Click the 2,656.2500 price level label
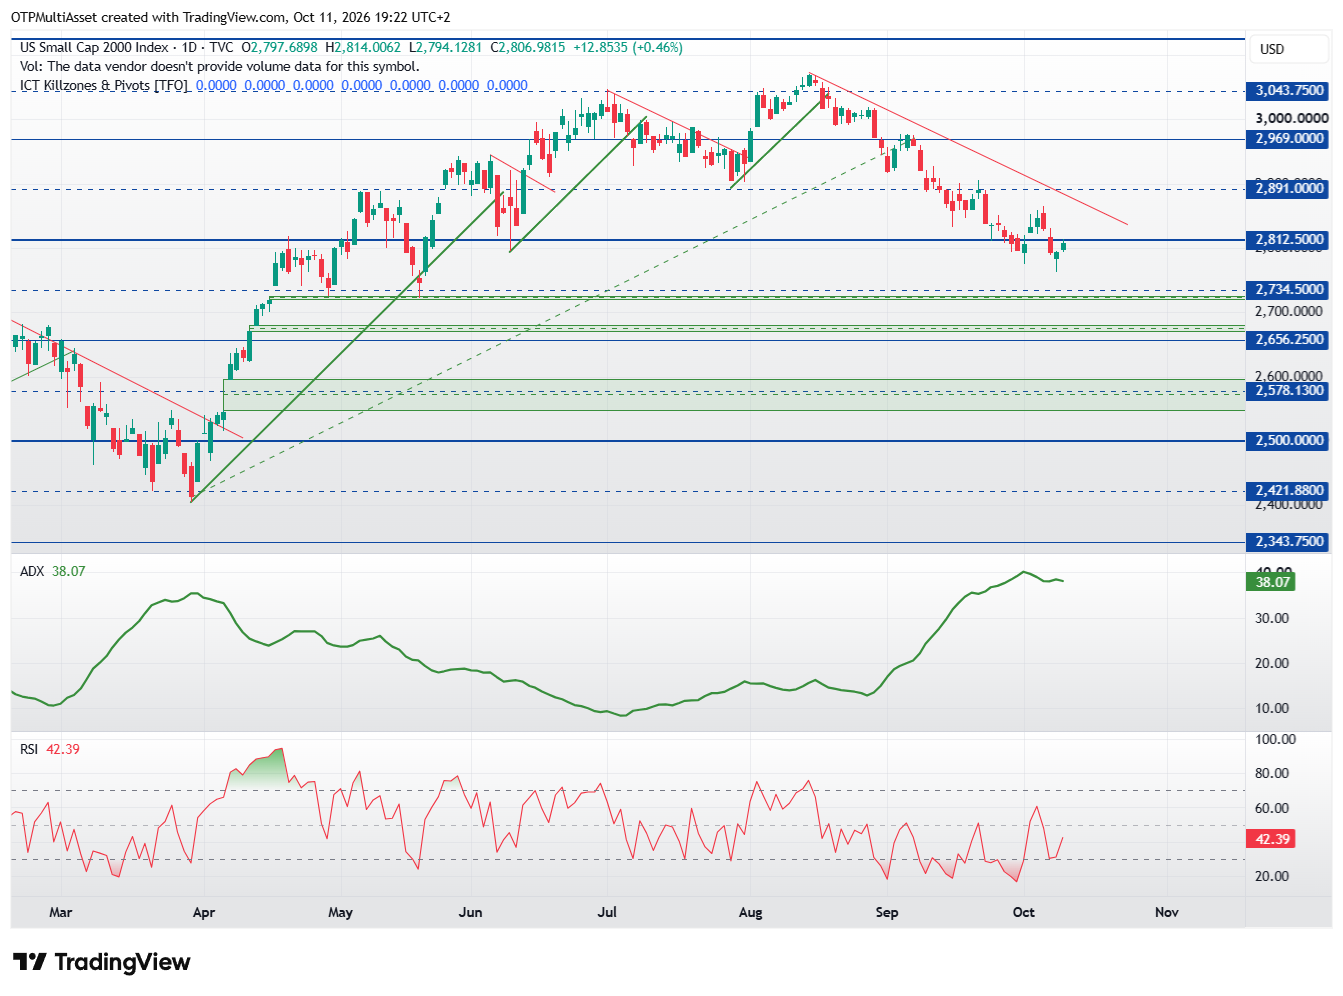 click(1289, 340)
